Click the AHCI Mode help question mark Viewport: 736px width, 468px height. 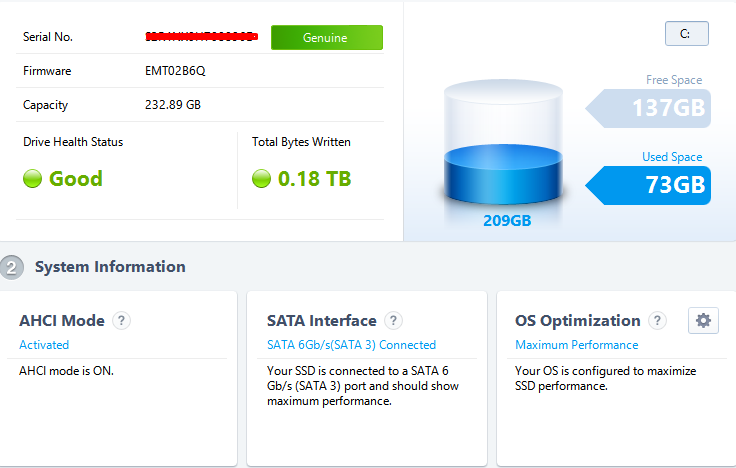pos(121,321)
